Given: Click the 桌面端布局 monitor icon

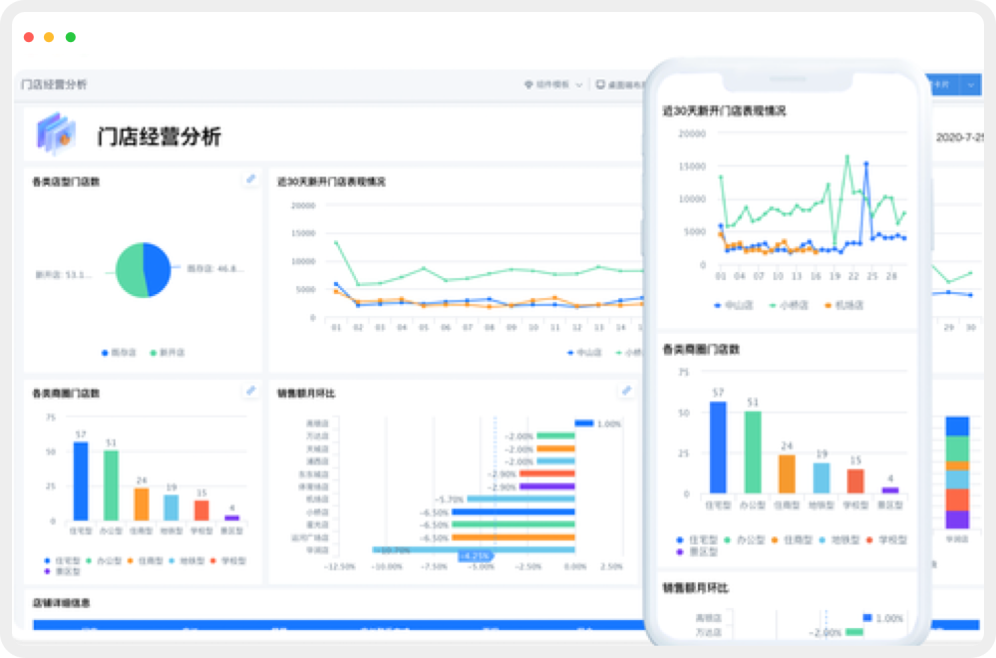Looking at the screenshot, I should pos(600,85).
